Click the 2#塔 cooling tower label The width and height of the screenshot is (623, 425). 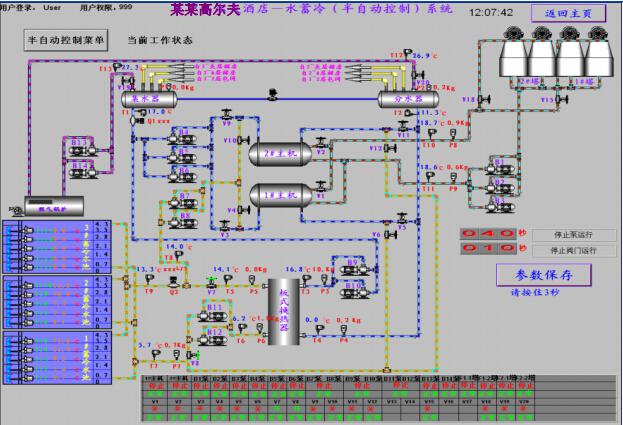click(531, 81)
